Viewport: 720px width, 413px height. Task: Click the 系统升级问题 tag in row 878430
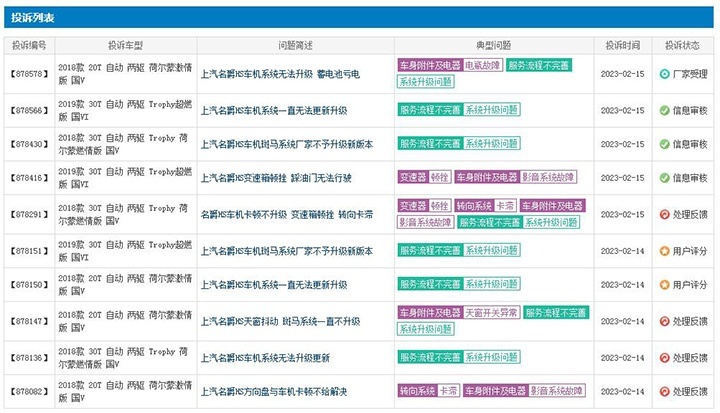[491, 143]
